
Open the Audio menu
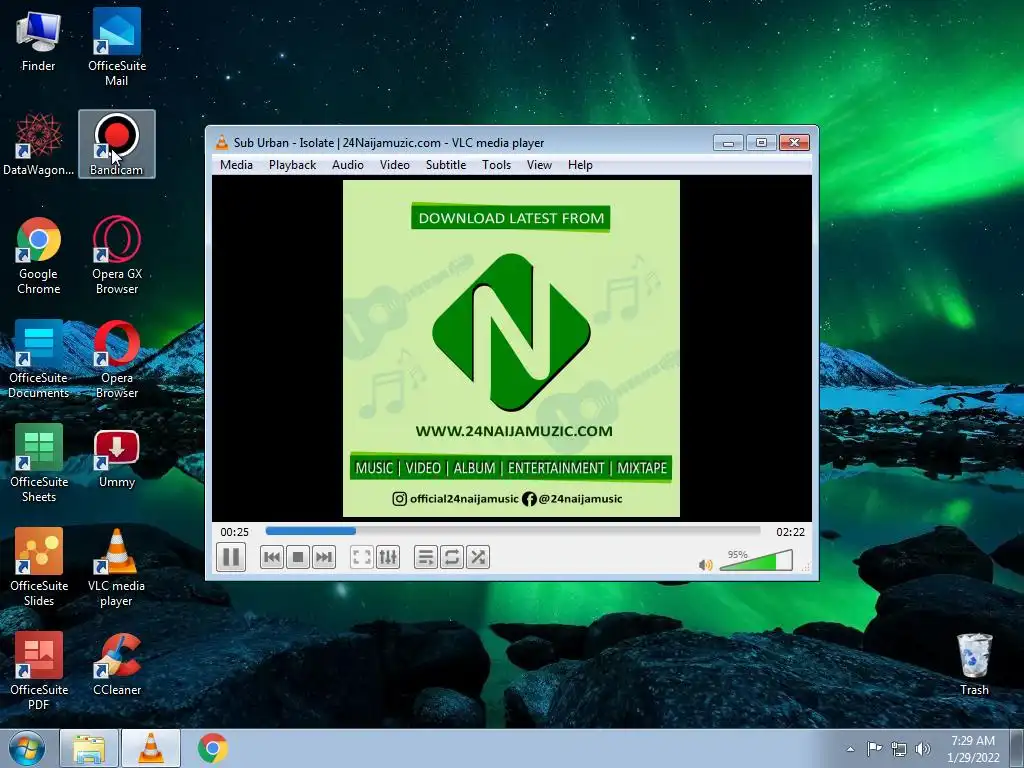(x=348, y=165)
